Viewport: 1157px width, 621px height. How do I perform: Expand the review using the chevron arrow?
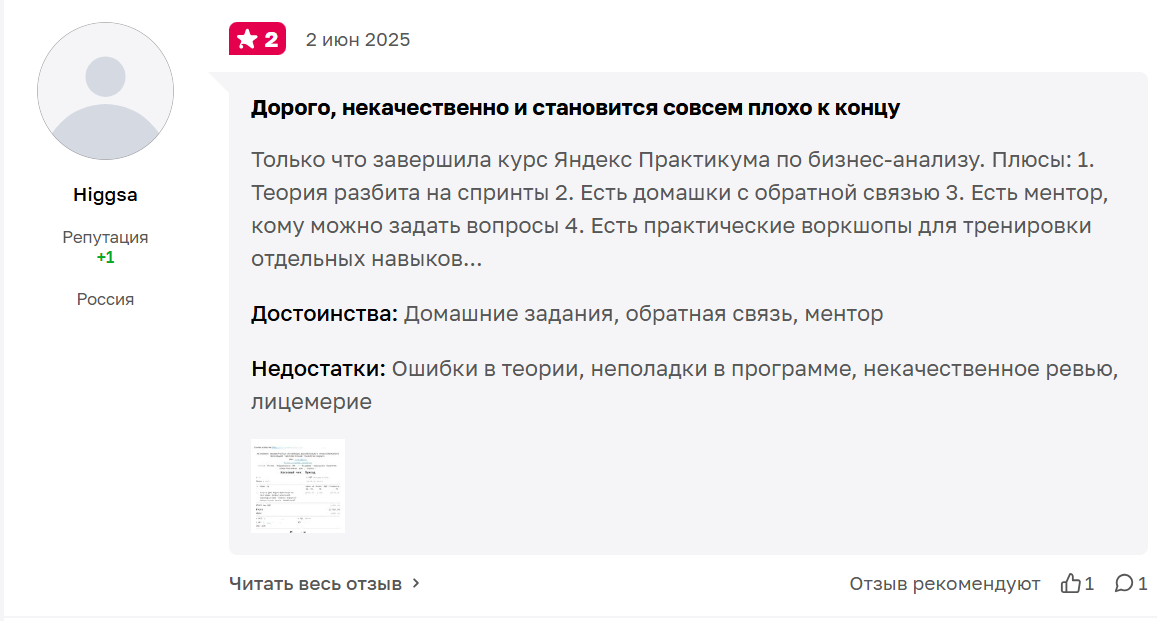click(417, 583)
